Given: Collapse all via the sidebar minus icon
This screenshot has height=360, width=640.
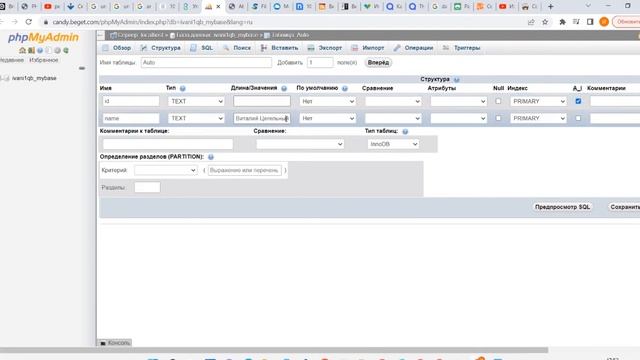Looking at the screenshot, I should point(82,68).
